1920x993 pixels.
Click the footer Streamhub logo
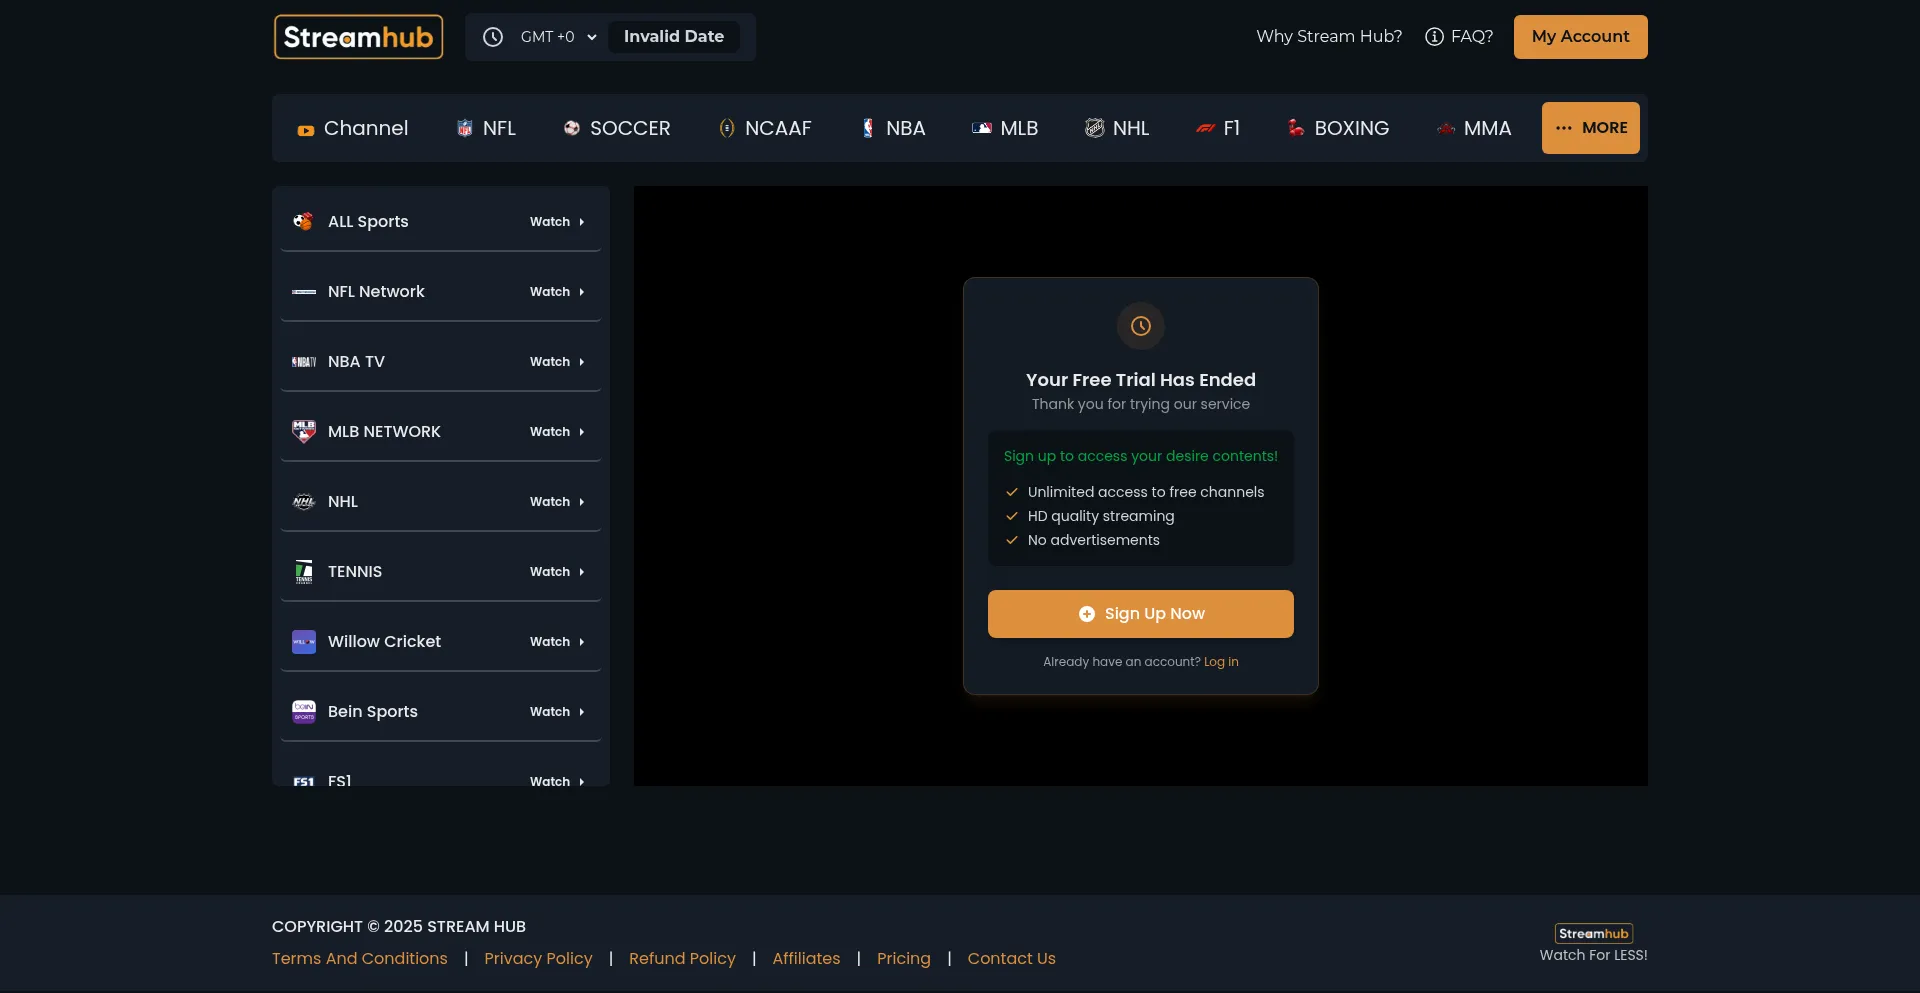pos(1594,933)
